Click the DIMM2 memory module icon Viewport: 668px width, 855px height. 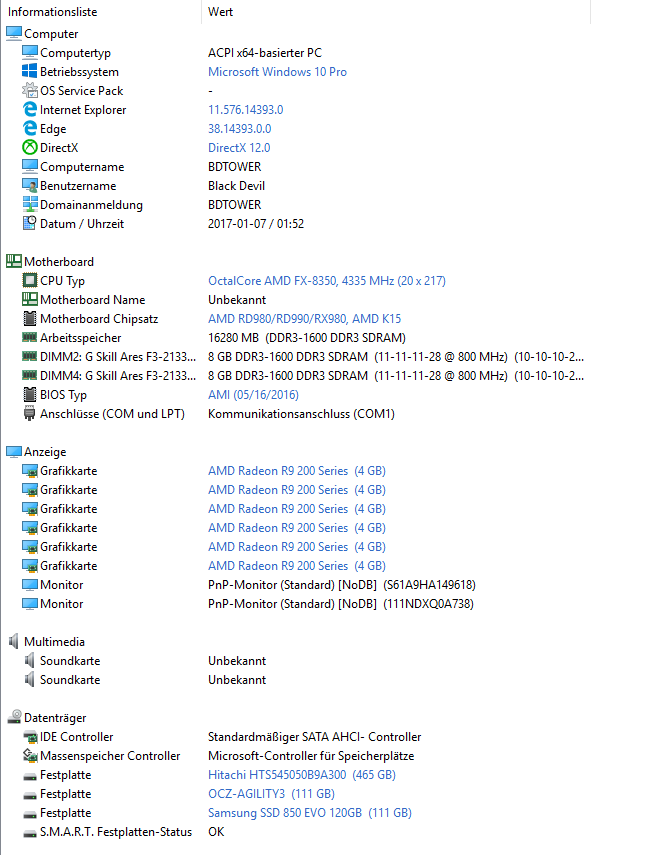click(29, 357)
